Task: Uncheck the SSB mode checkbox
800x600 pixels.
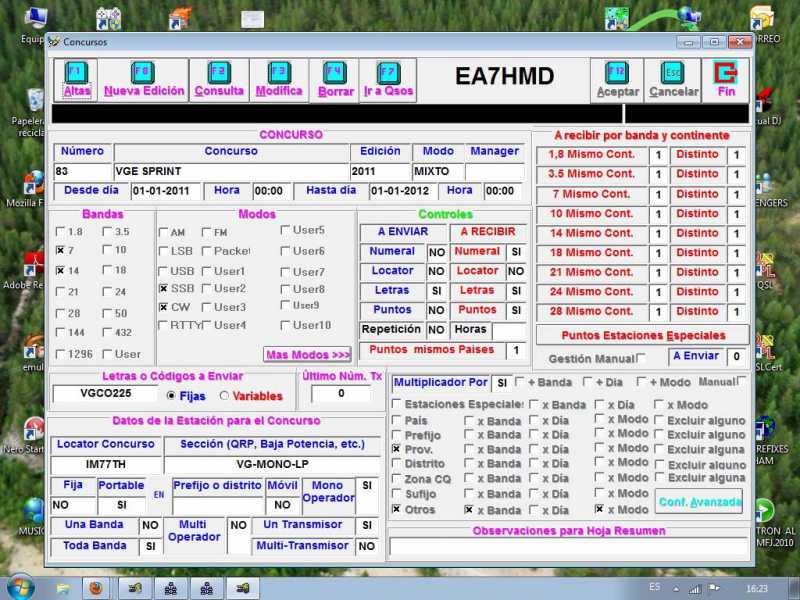Action: point(164,288)
